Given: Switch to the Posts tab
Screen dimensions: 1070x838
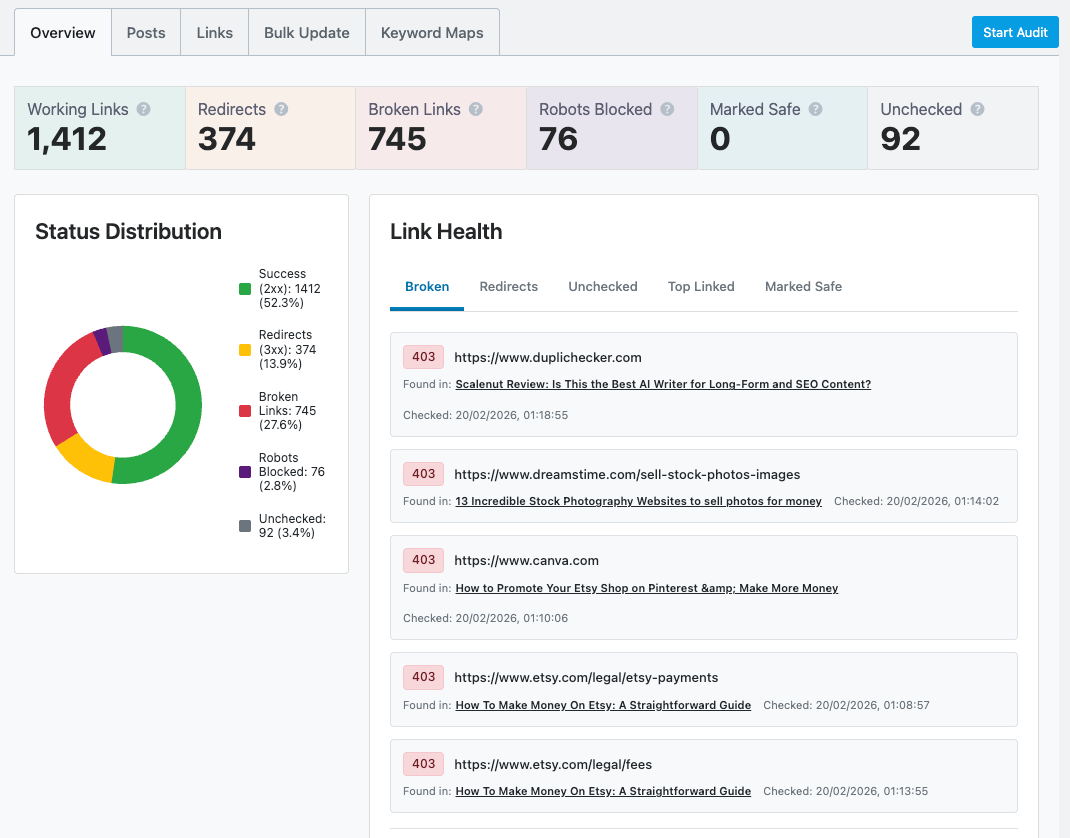Looking at the screenshot, I should point(146,32).
